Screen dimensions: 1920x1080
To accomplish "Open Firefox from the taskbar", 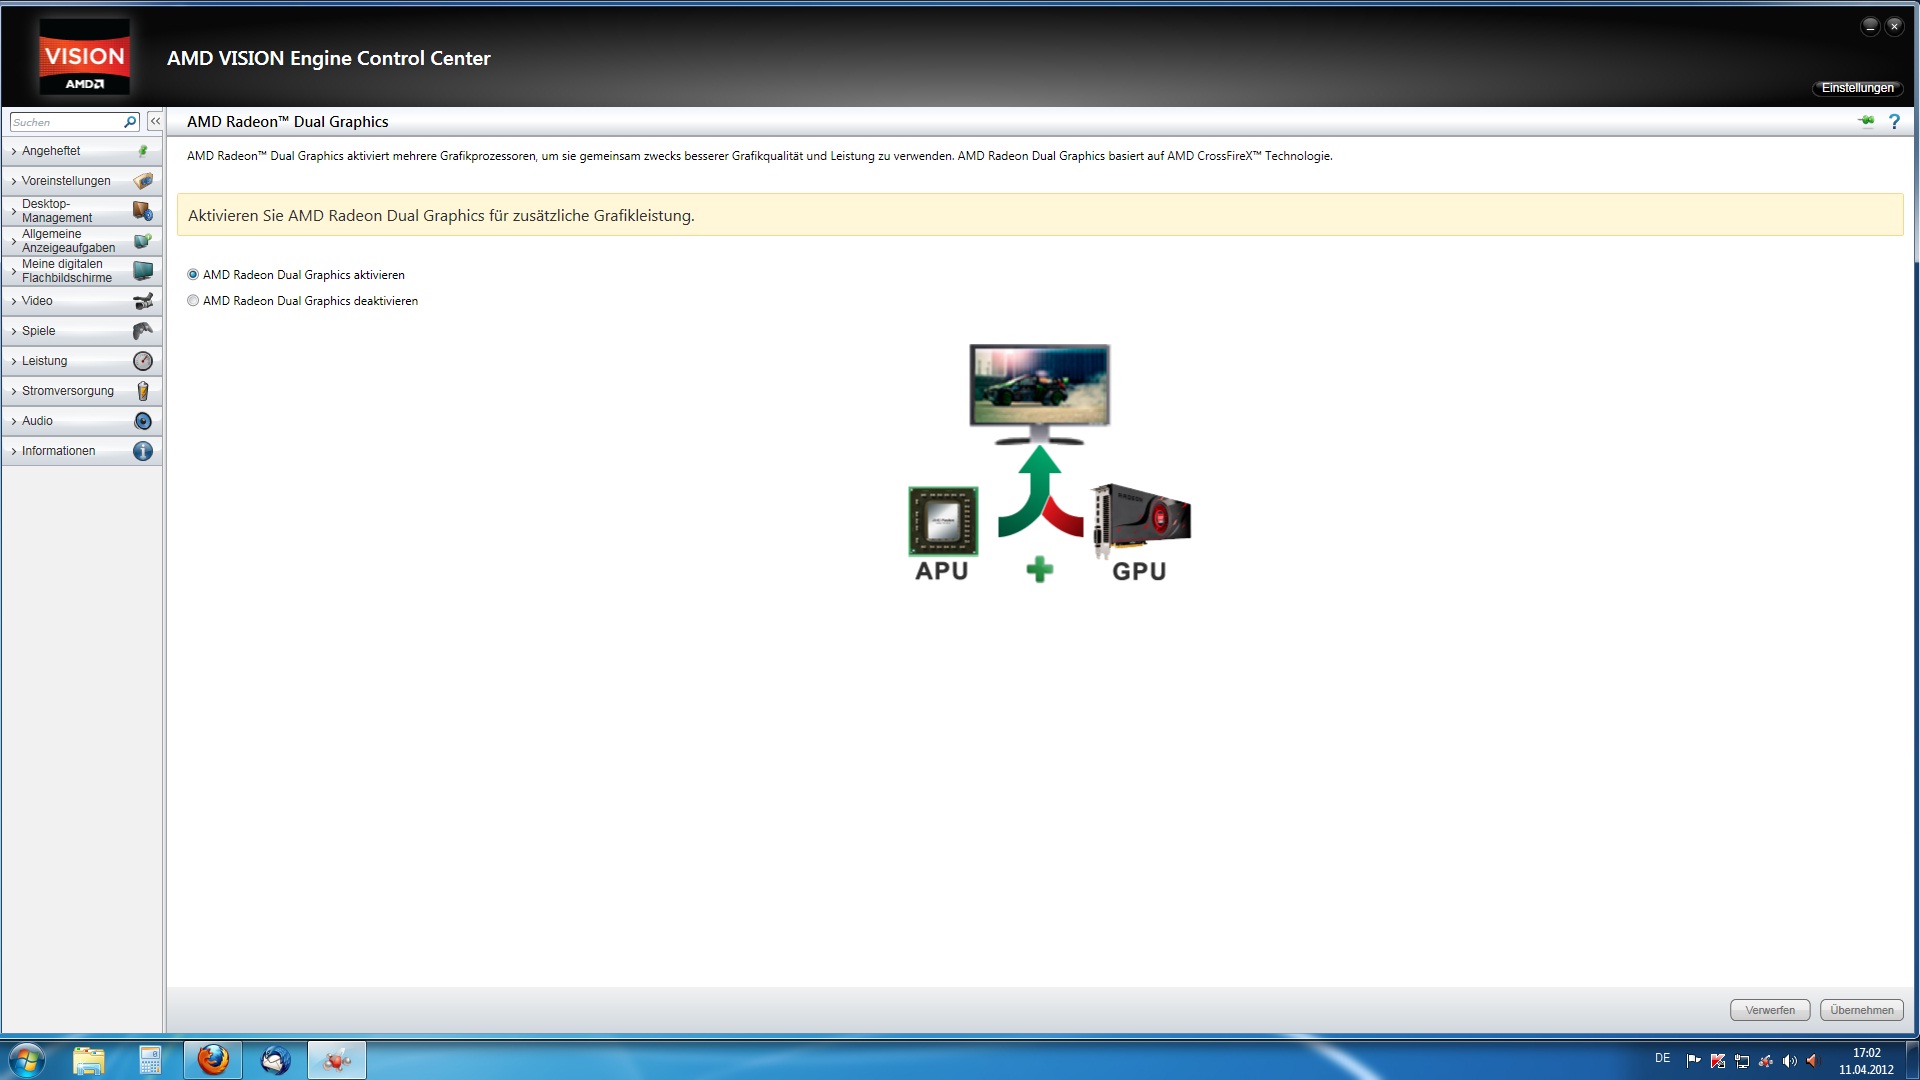I will pyautogui.click(x=213, y=1060).
